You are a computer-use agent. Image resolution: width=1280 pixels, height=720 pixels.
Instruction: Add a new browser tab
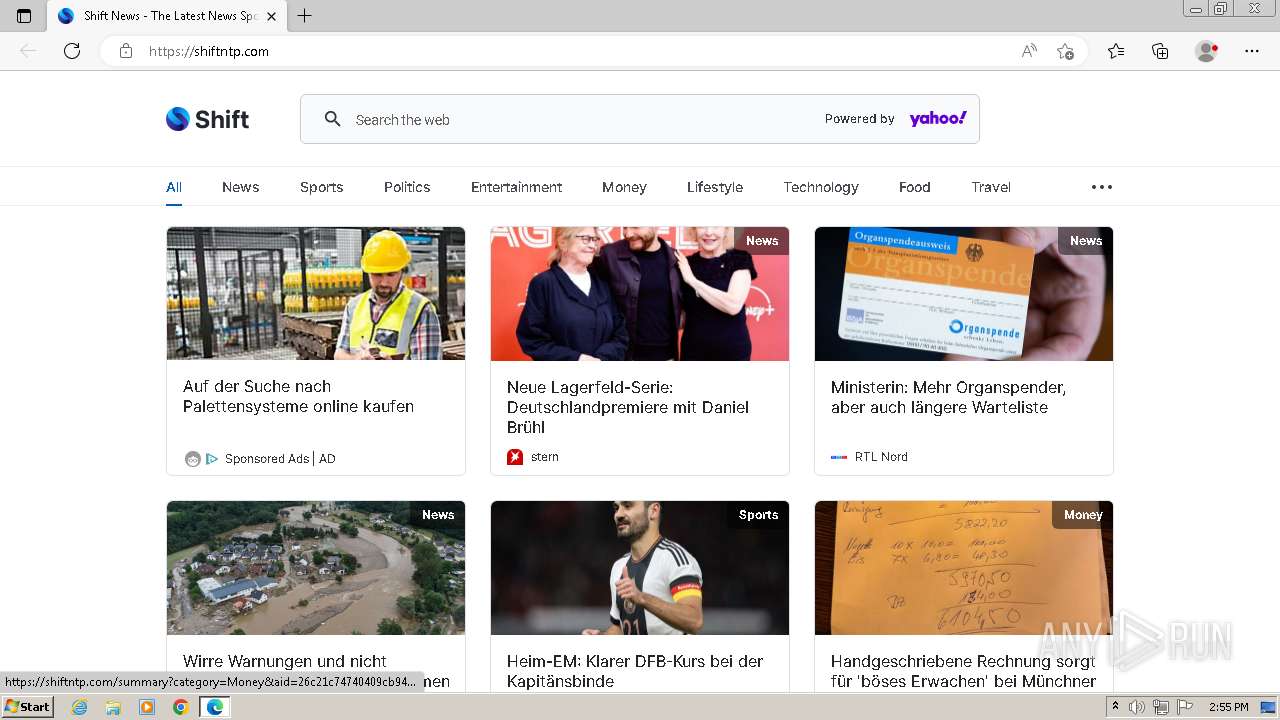305,16
